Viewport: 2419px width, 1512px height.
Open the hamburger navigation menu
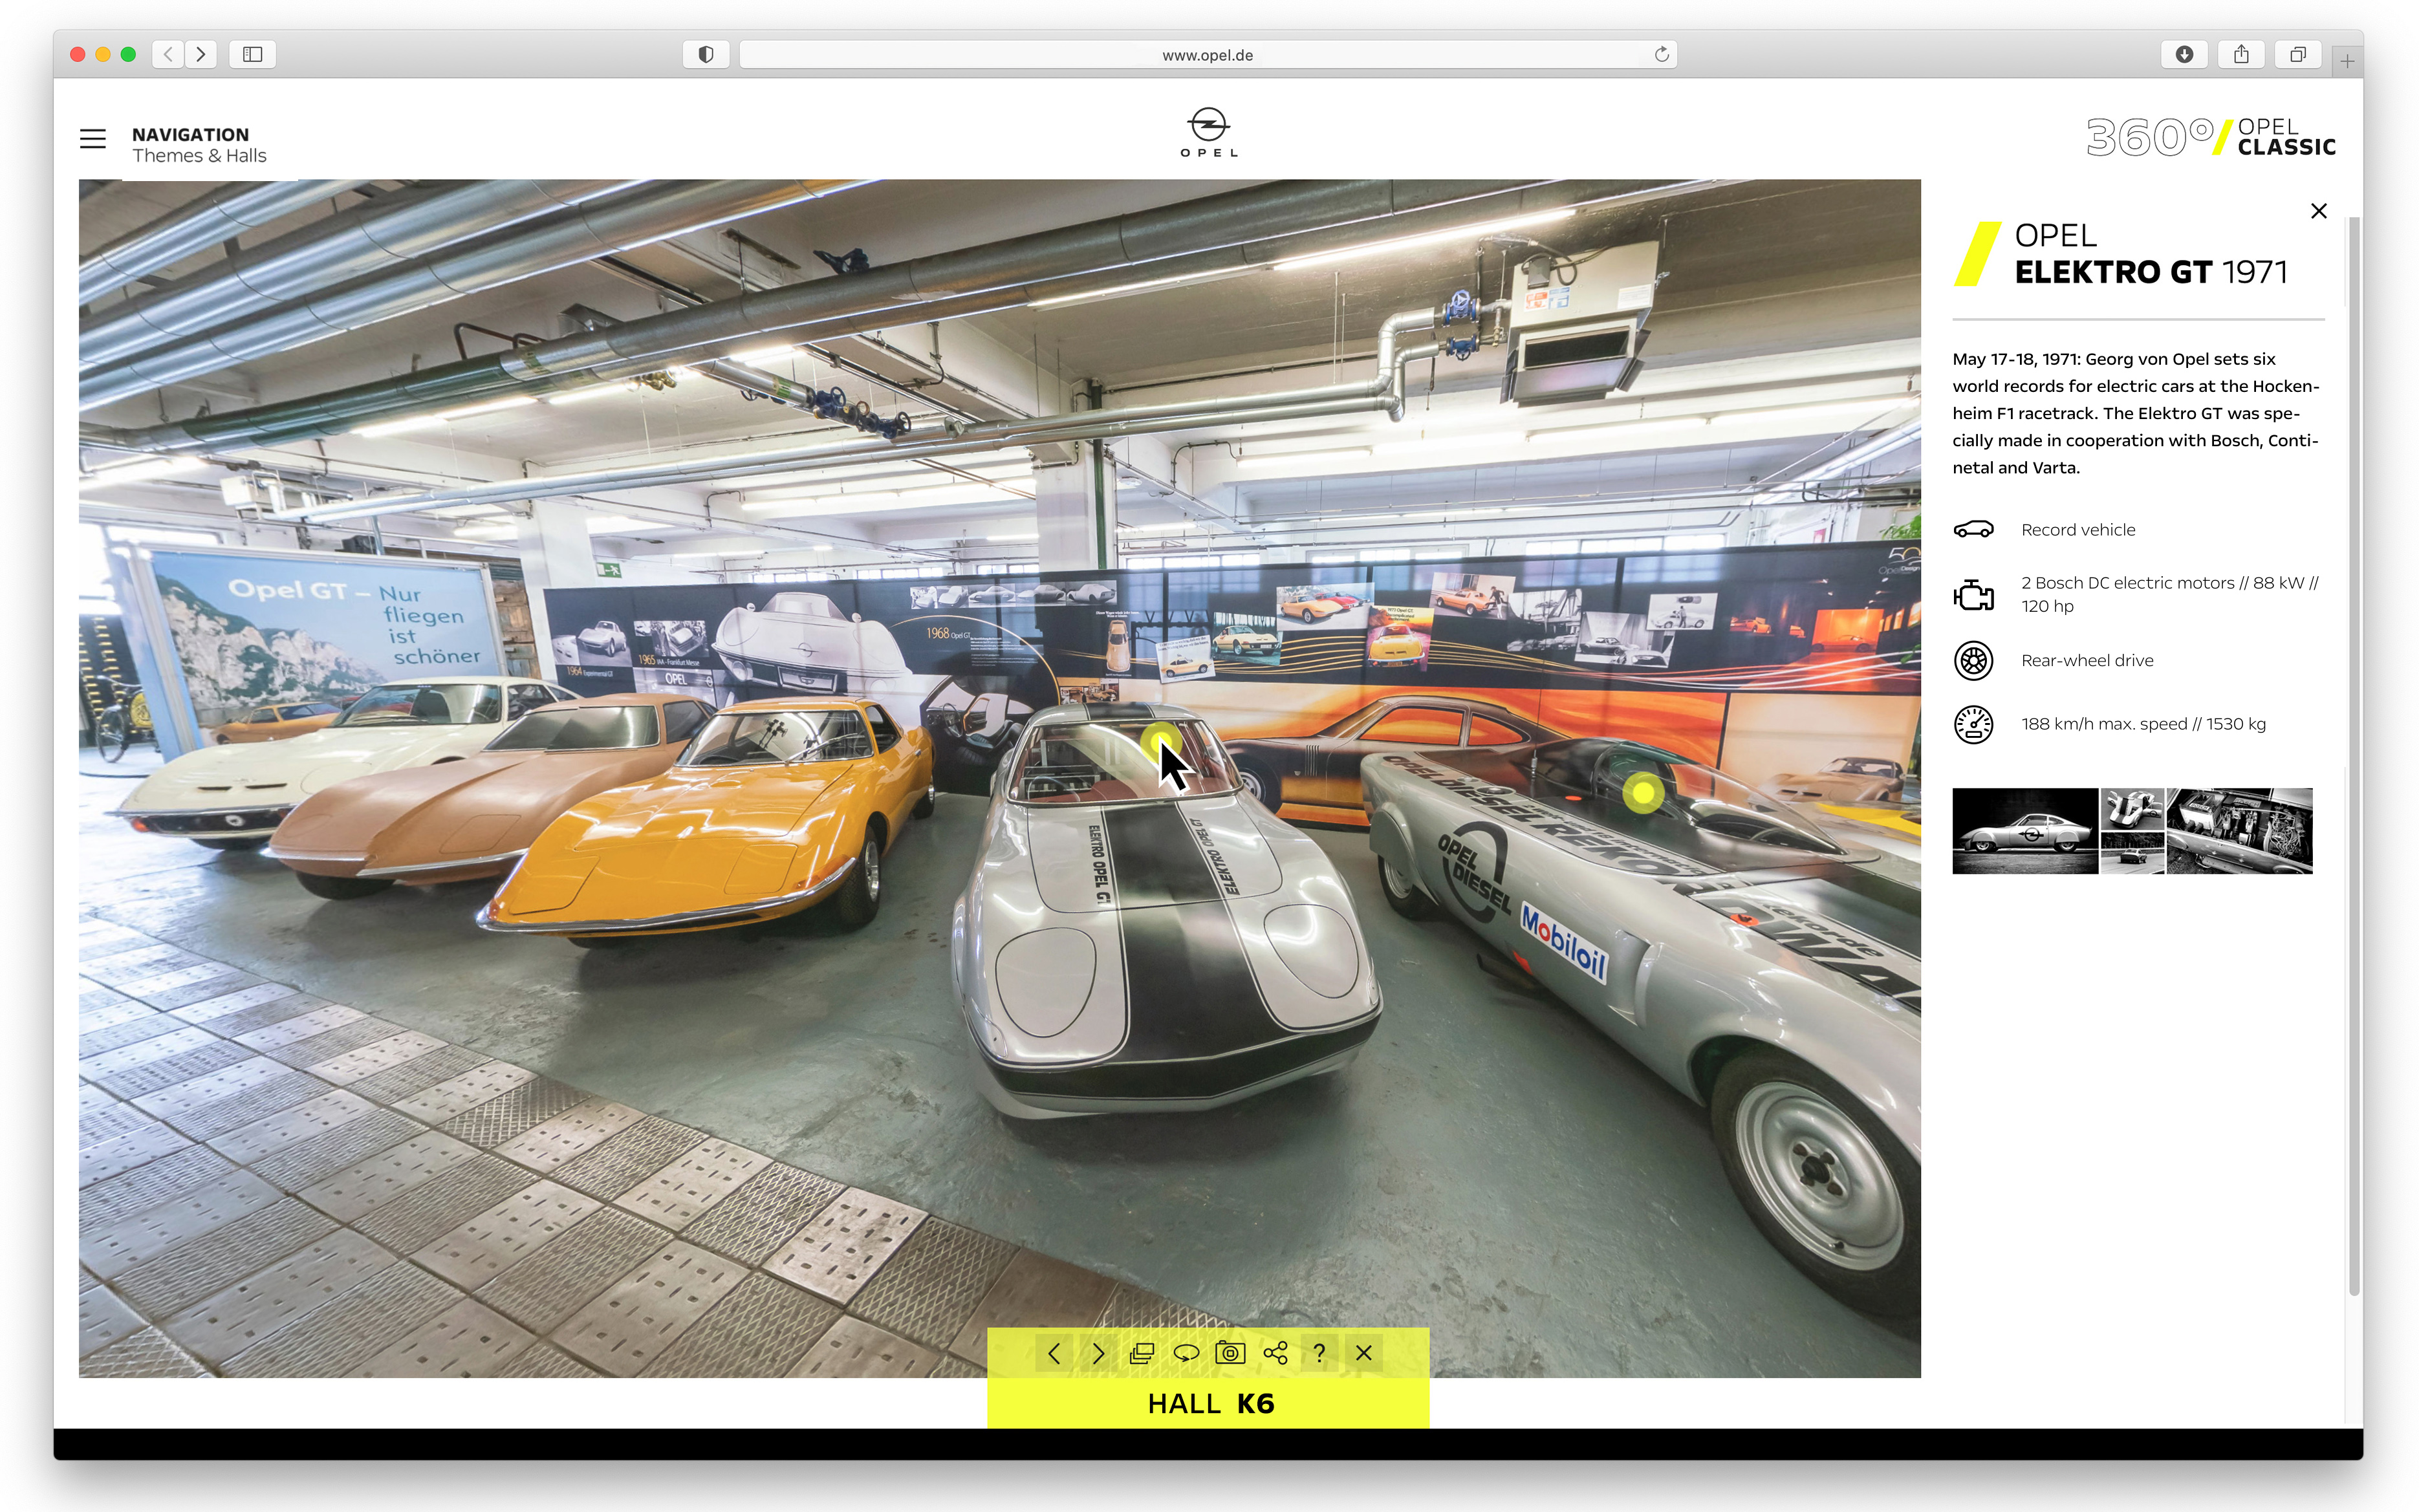point(93,139)
